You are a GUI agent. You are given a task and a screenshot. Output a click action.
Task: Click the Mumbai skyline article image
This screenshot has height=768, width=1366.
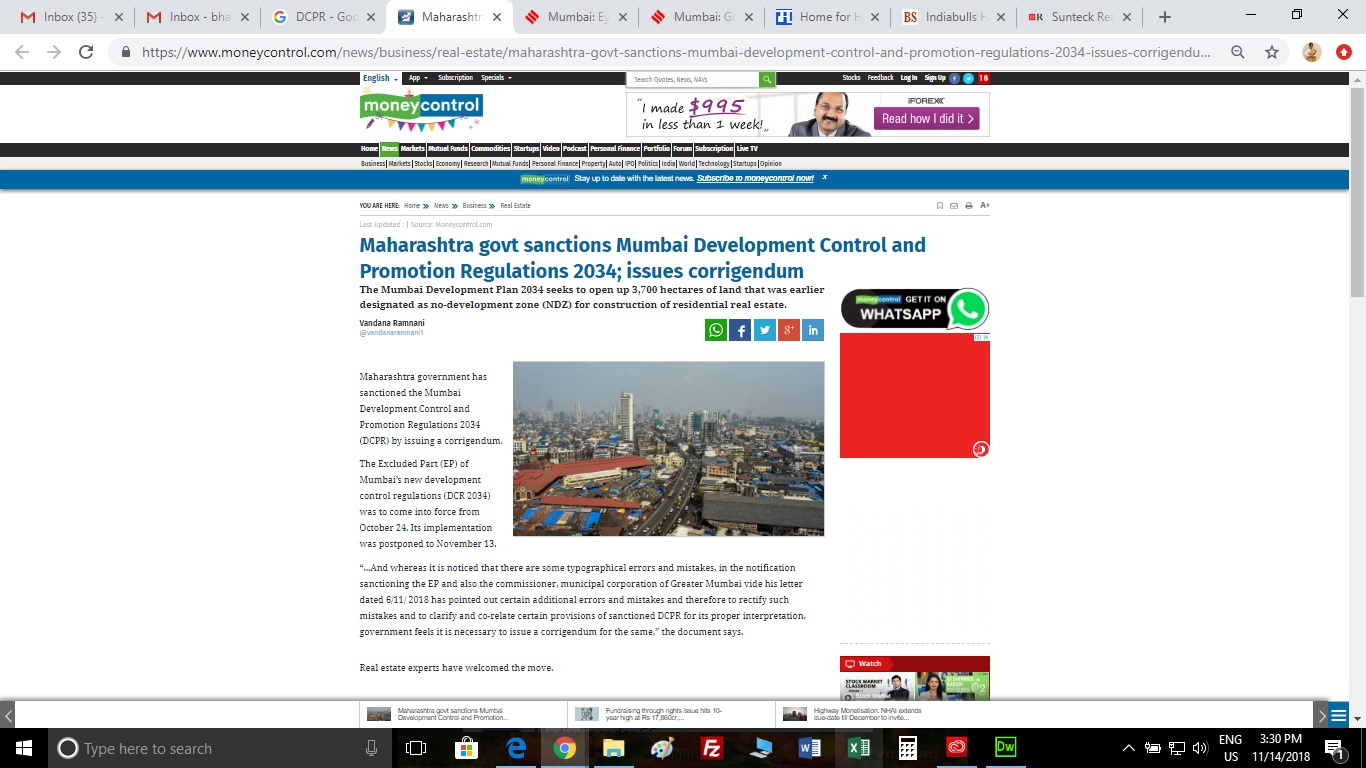point(668,448)
